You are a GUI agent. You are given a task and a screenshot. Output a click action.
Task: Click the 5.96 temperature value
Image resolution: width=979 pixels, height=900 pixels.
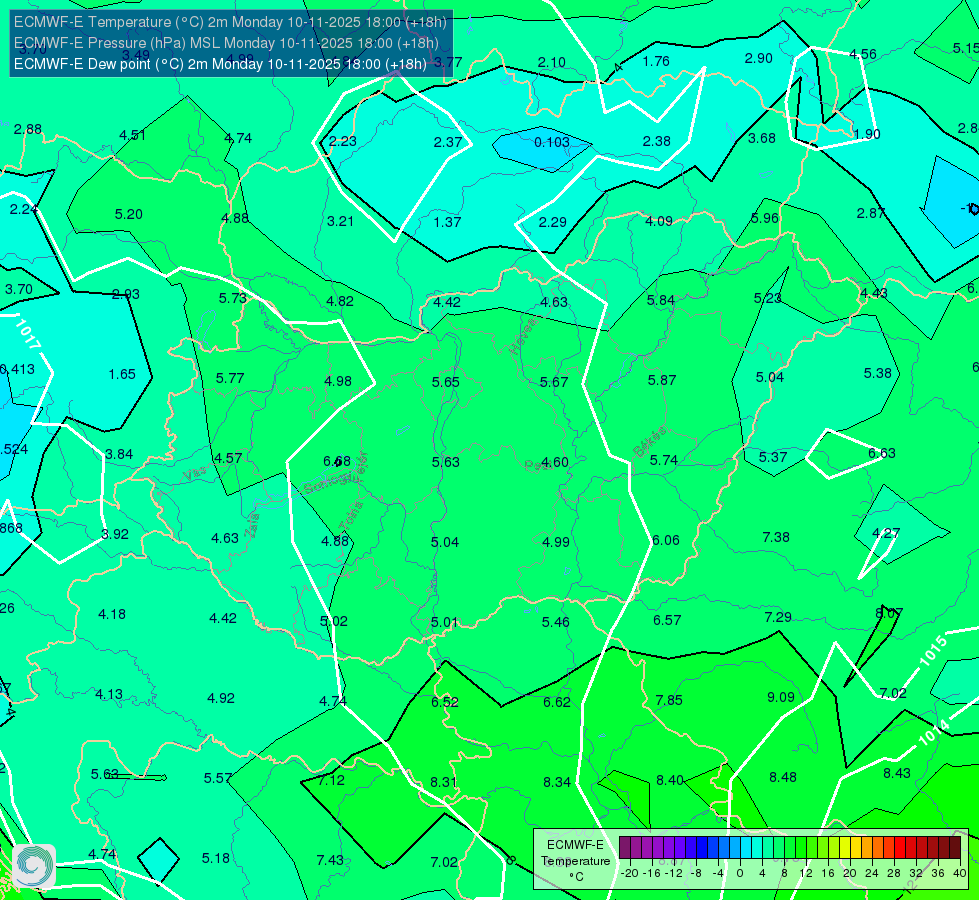[x=765, y=218]
